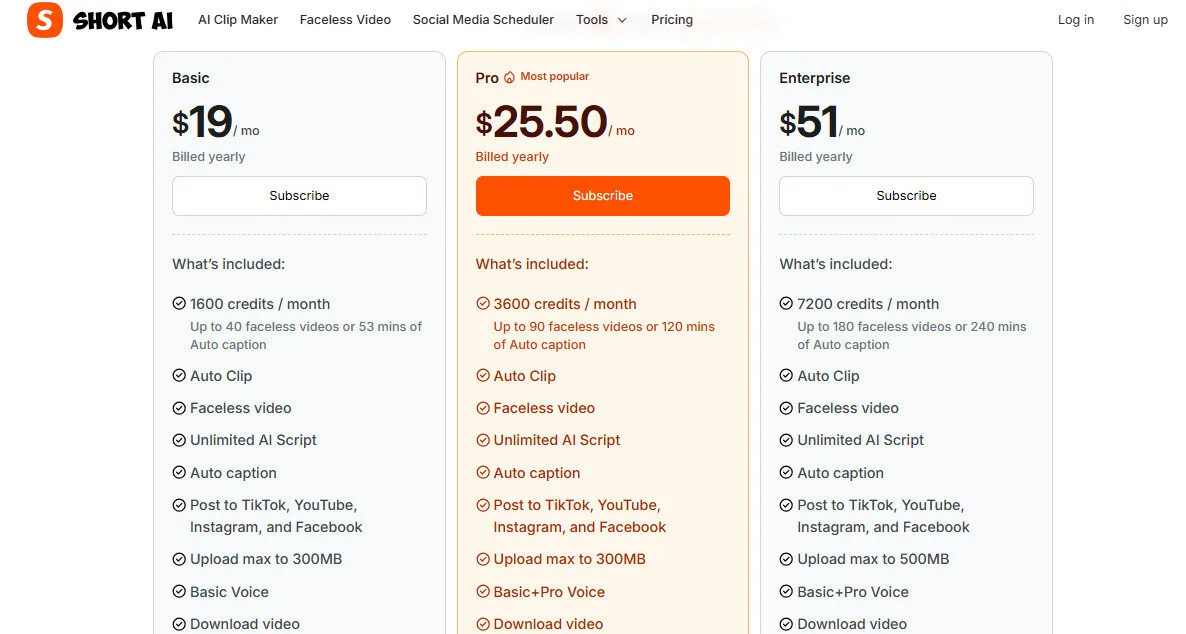Open the Tools dropdown menu
This screenshot has width=1186, height=634.
point(600,19)
